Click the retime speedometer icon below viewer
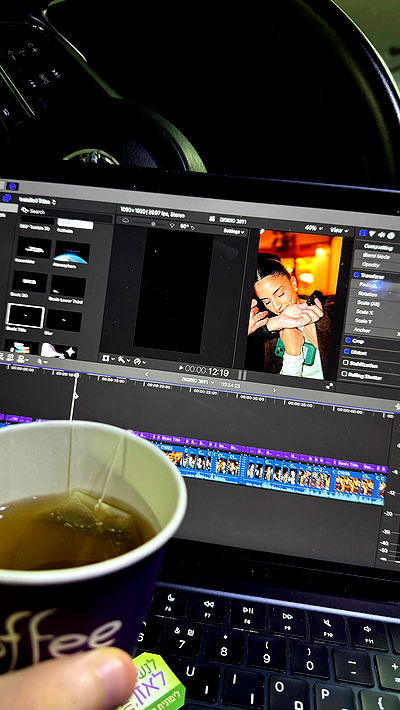This screenshot has height=710, width=400. point(138,361)
